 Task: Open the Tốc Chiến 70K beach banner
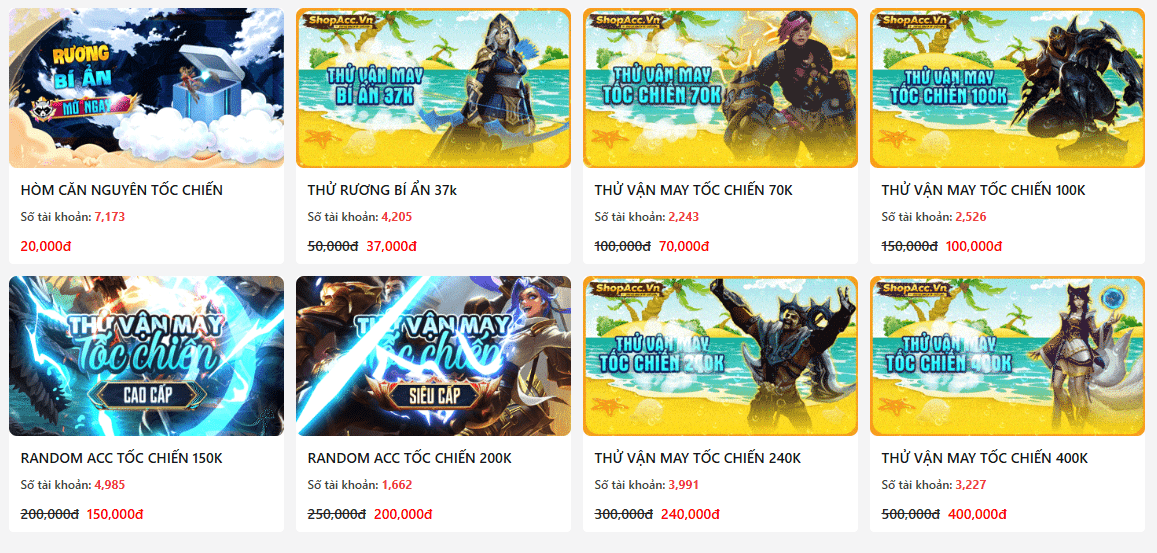click(720, 88)
